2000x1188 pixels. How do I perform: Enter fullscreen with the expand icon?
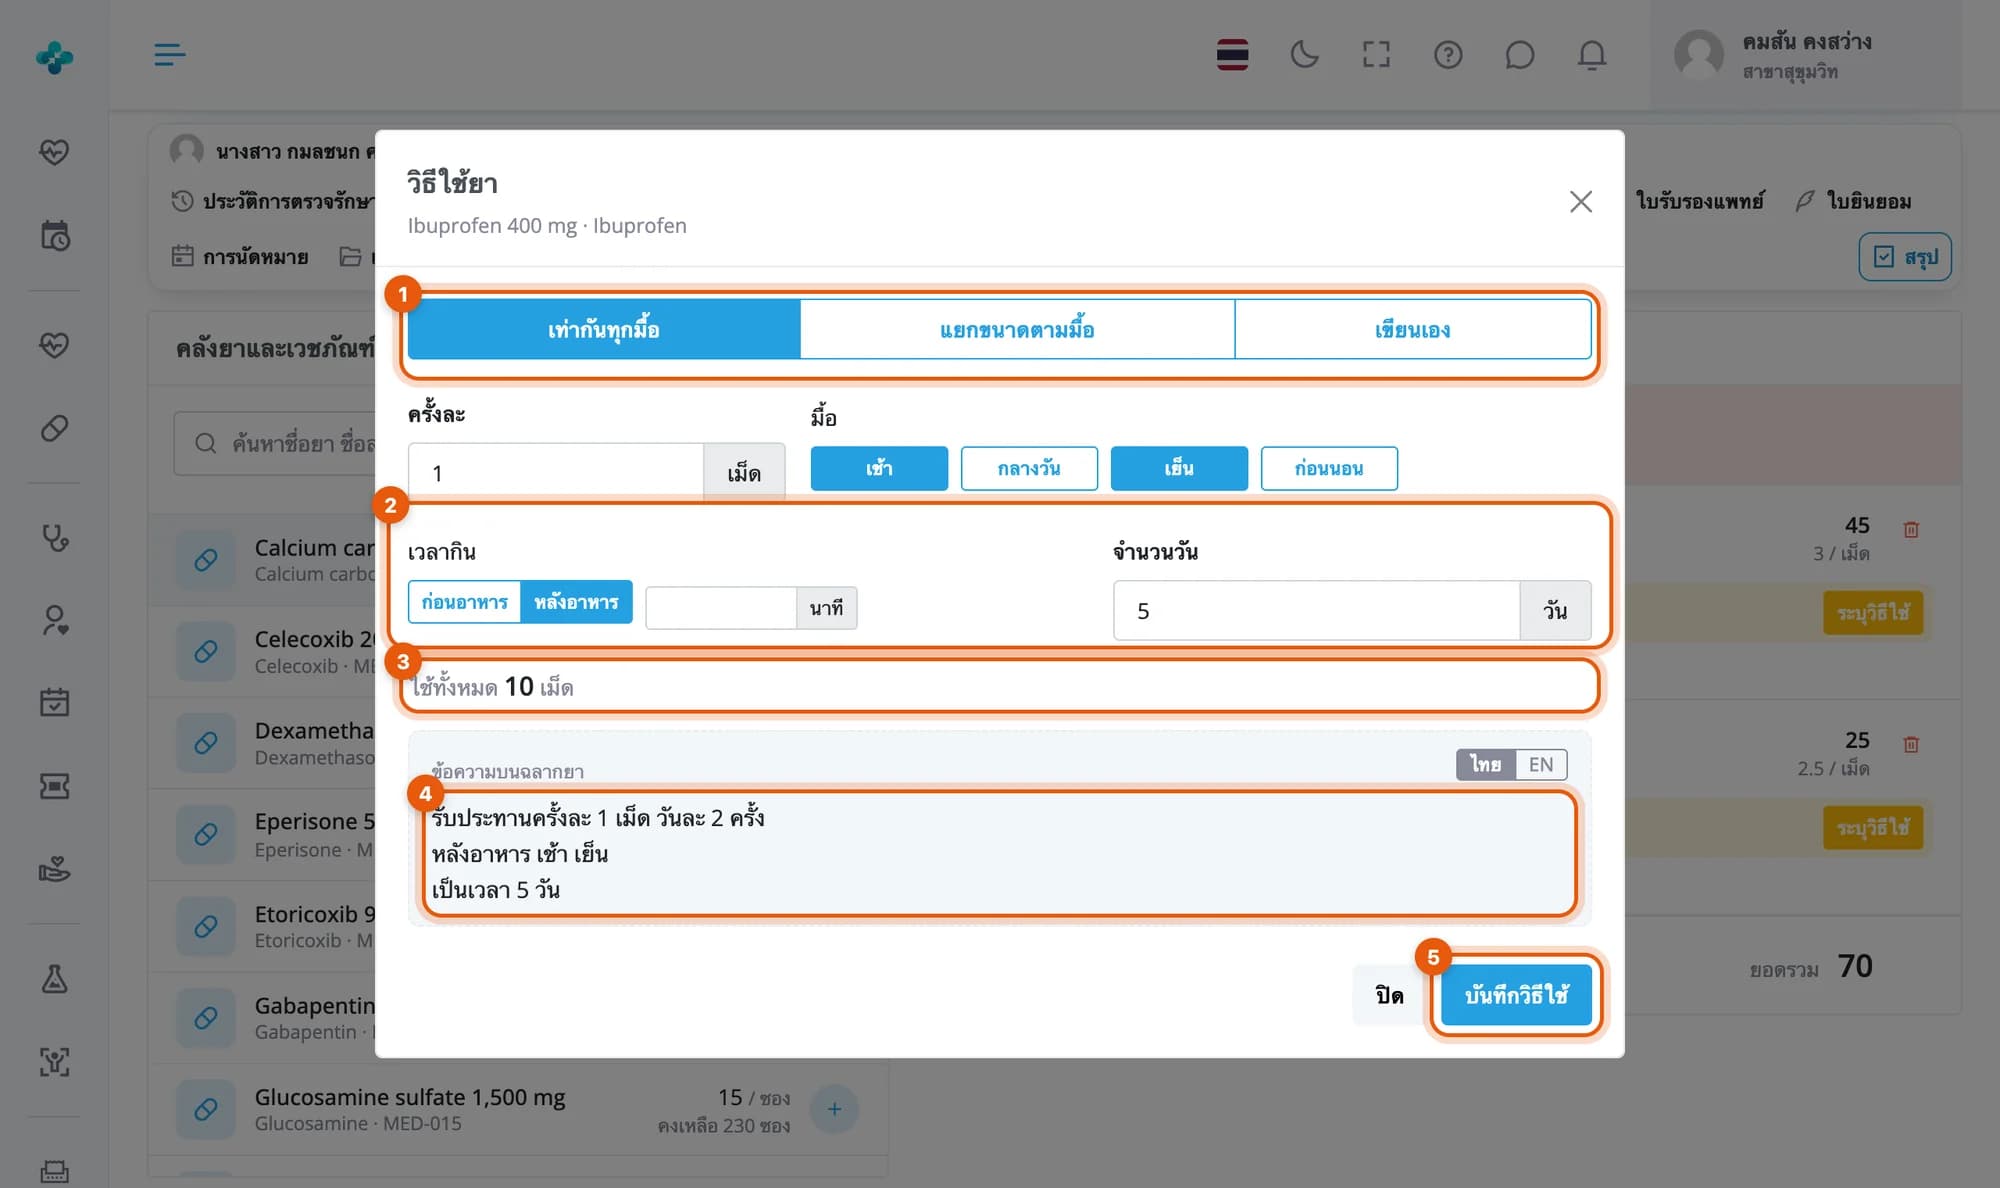click(1376, 55)
